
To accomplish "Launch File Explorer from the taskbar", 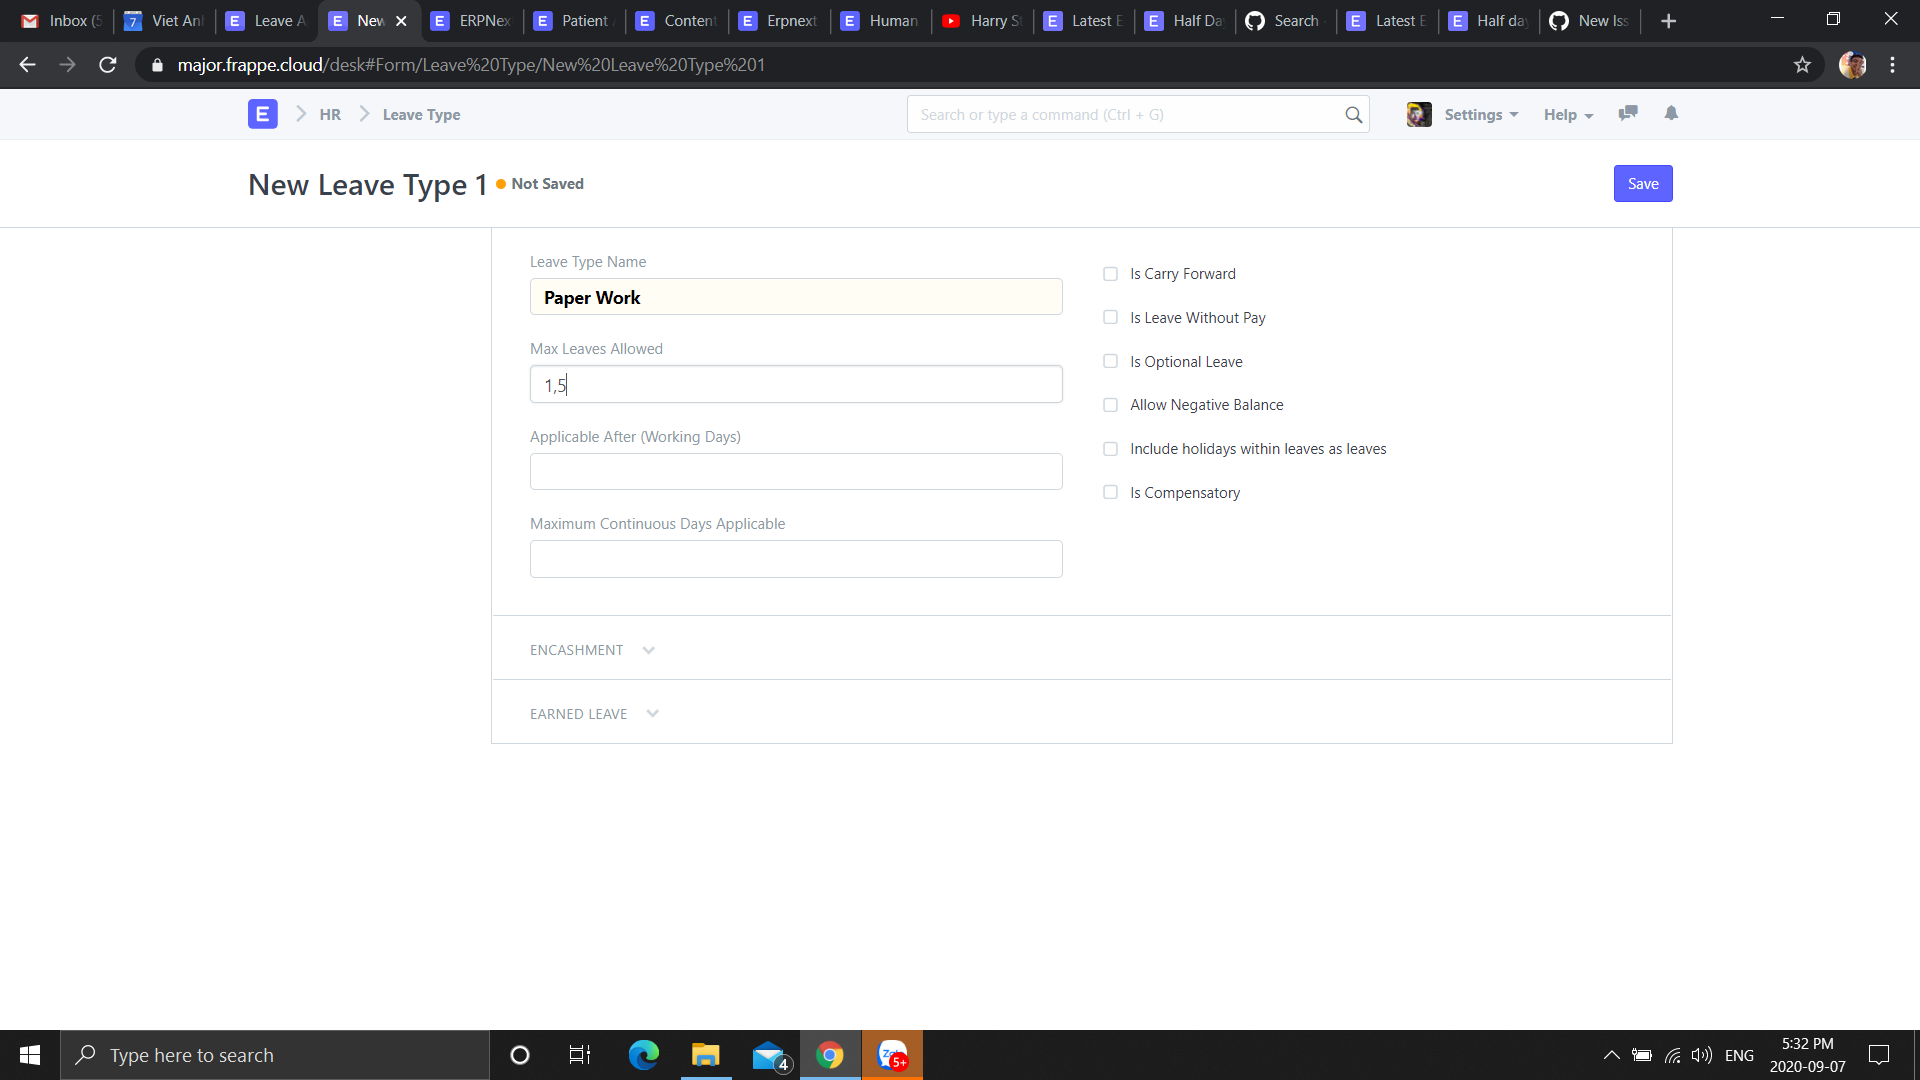I will coord(706,1055).
